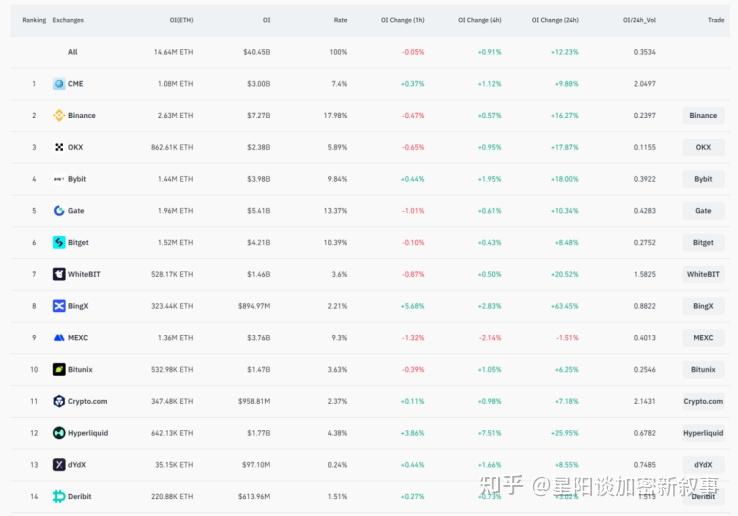Click Bitunix's 3.63% rate cell
This screenshot has height=516, width=738.
[x=337, y=370]
